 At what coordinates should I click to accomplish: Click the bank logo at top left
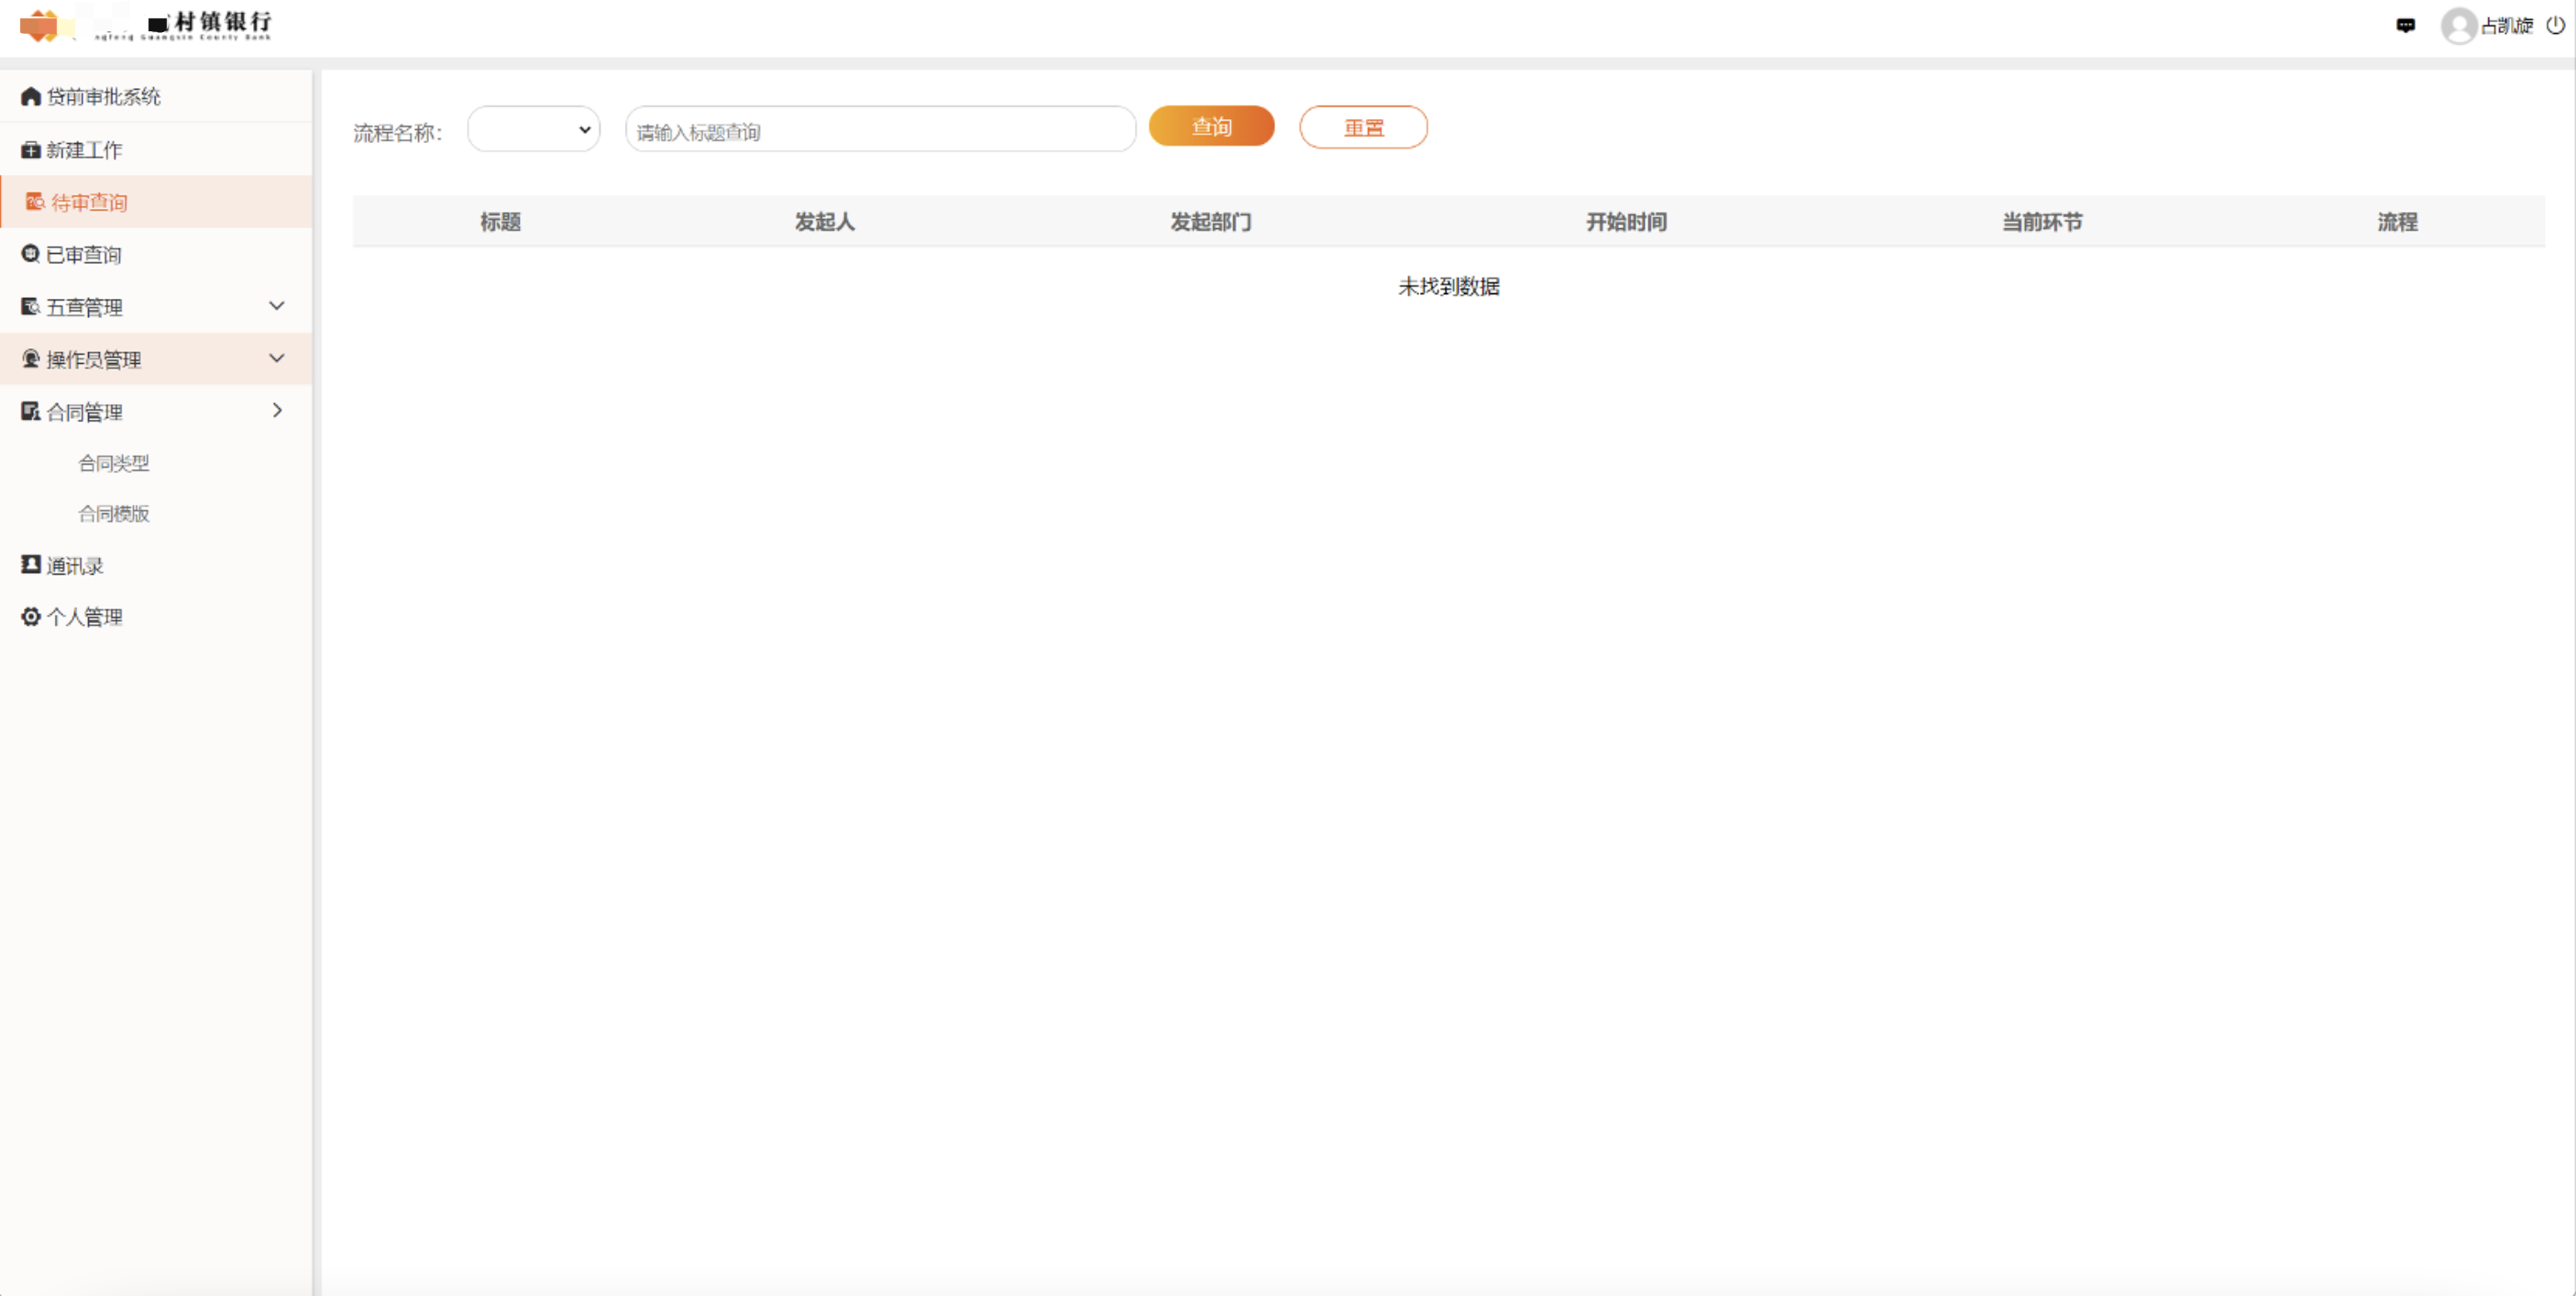tap(146, 25)
